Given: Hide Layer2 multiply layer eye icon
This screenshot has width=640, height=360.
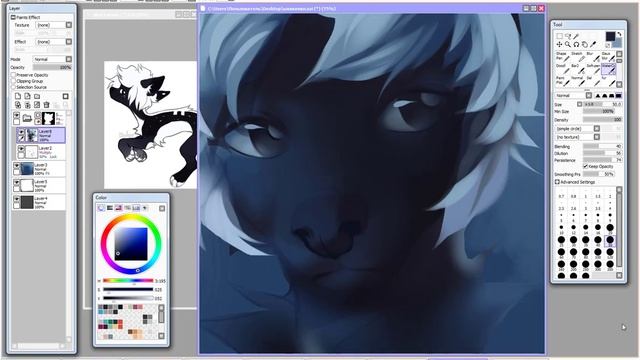Looking at the screenshot, I should (21, 149).
